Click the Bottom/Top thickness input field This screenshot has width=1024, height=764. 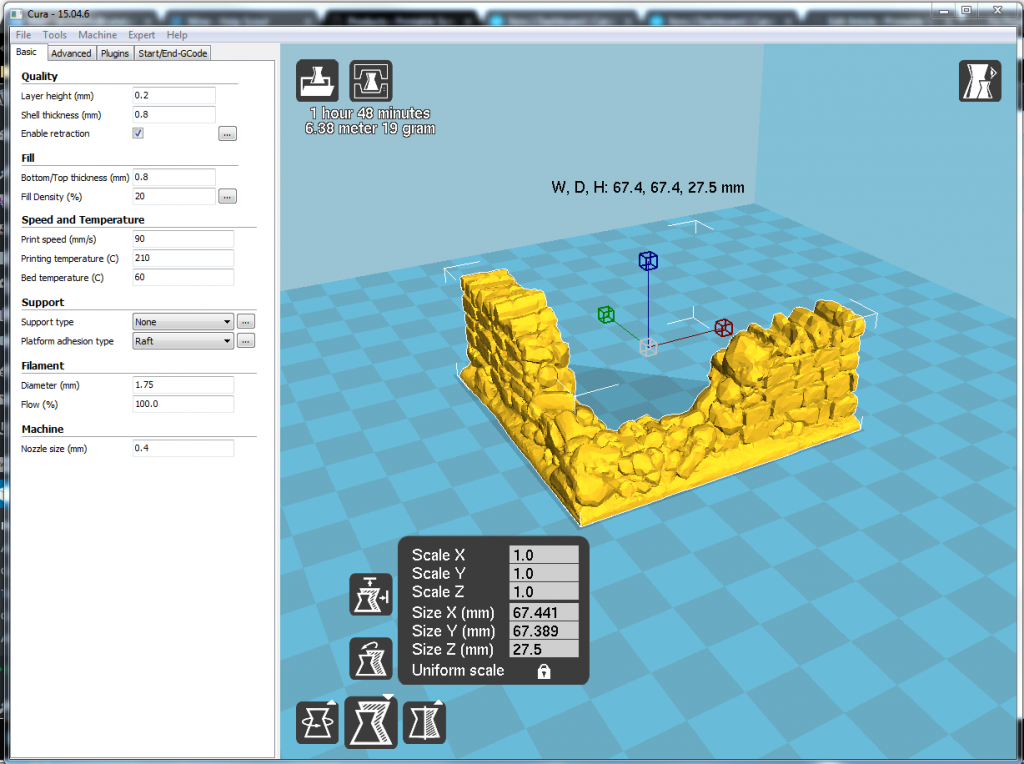174,177
